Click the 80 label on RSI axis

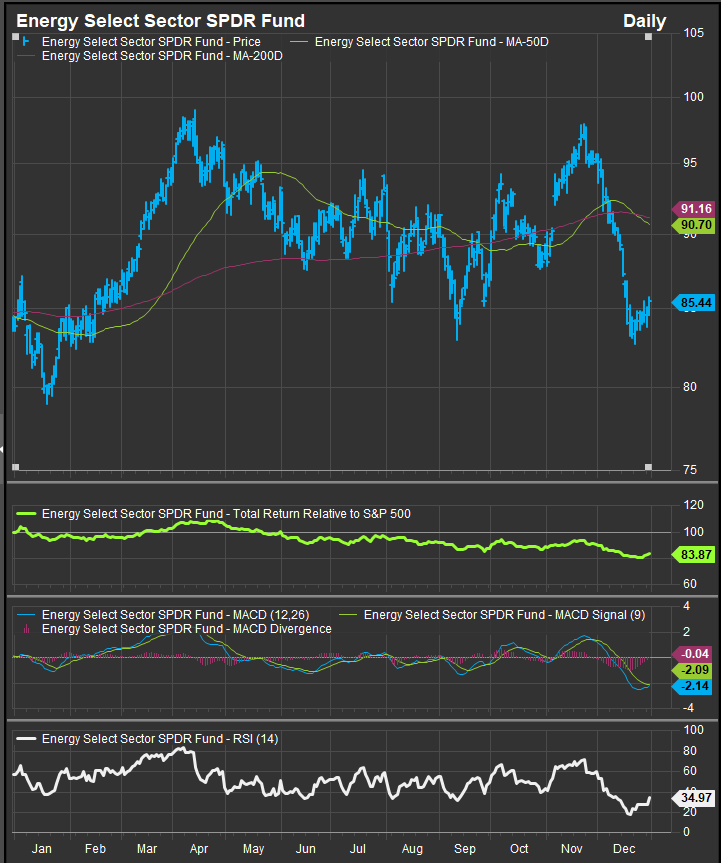(690, 751)
